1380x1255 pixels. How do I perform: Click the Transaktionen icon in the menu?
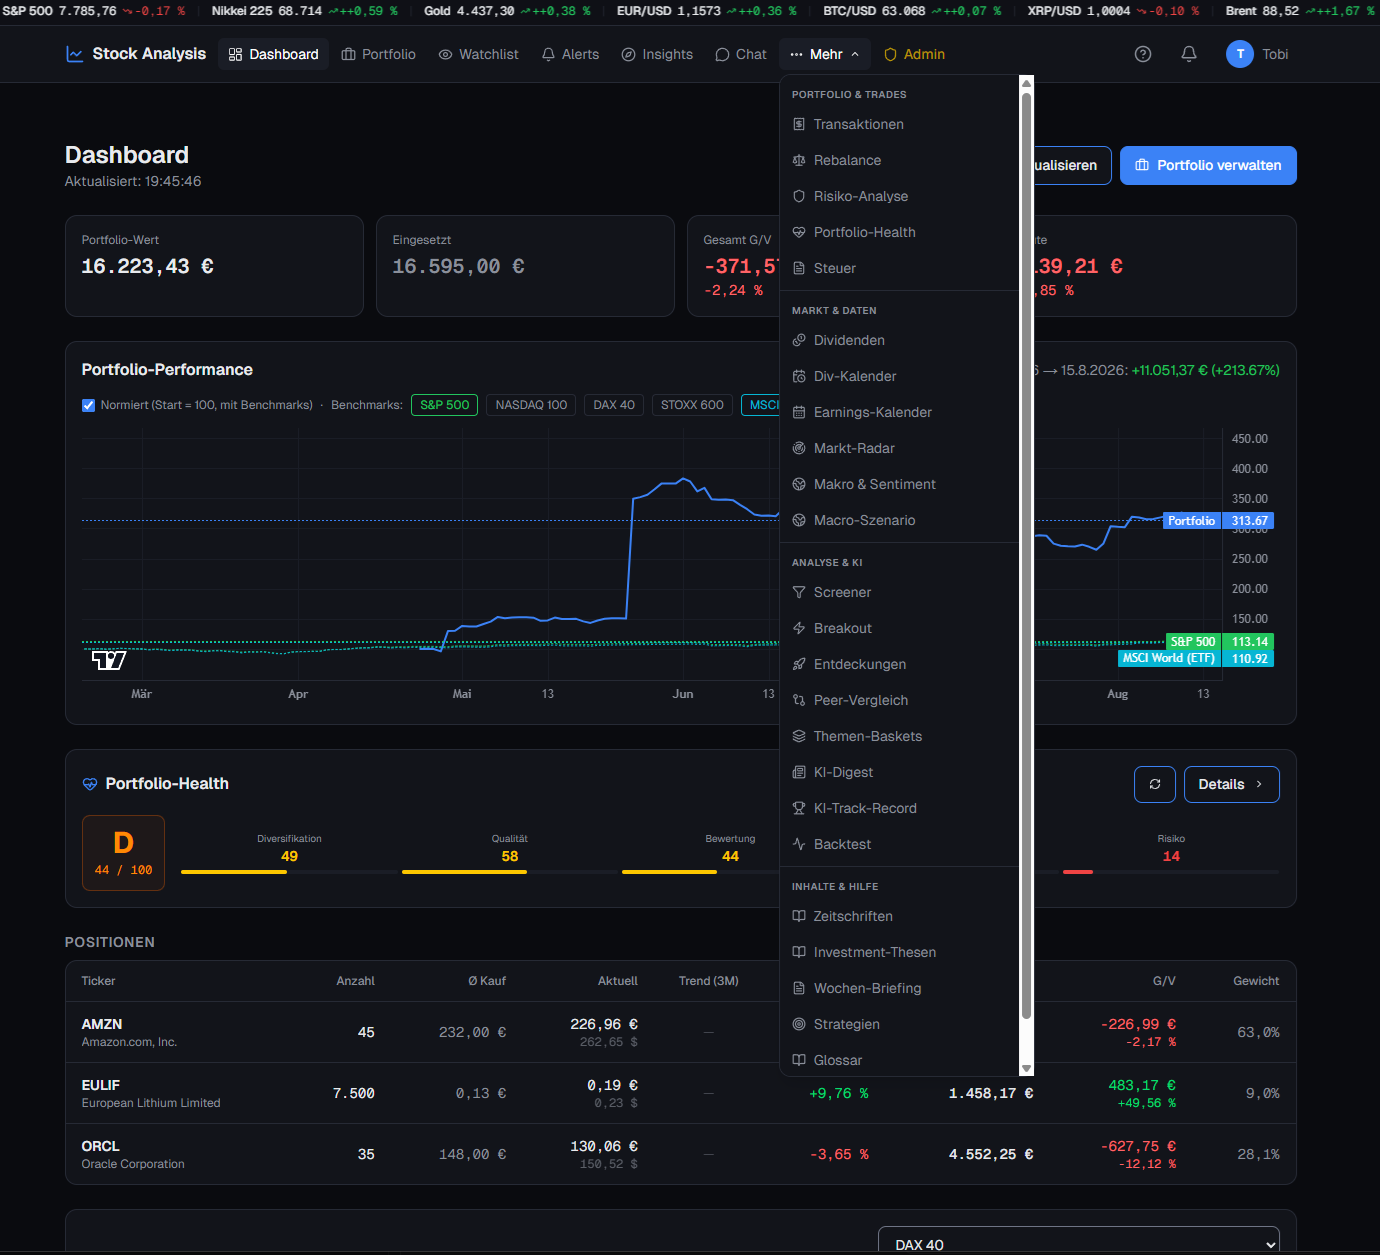pos(799,124)
